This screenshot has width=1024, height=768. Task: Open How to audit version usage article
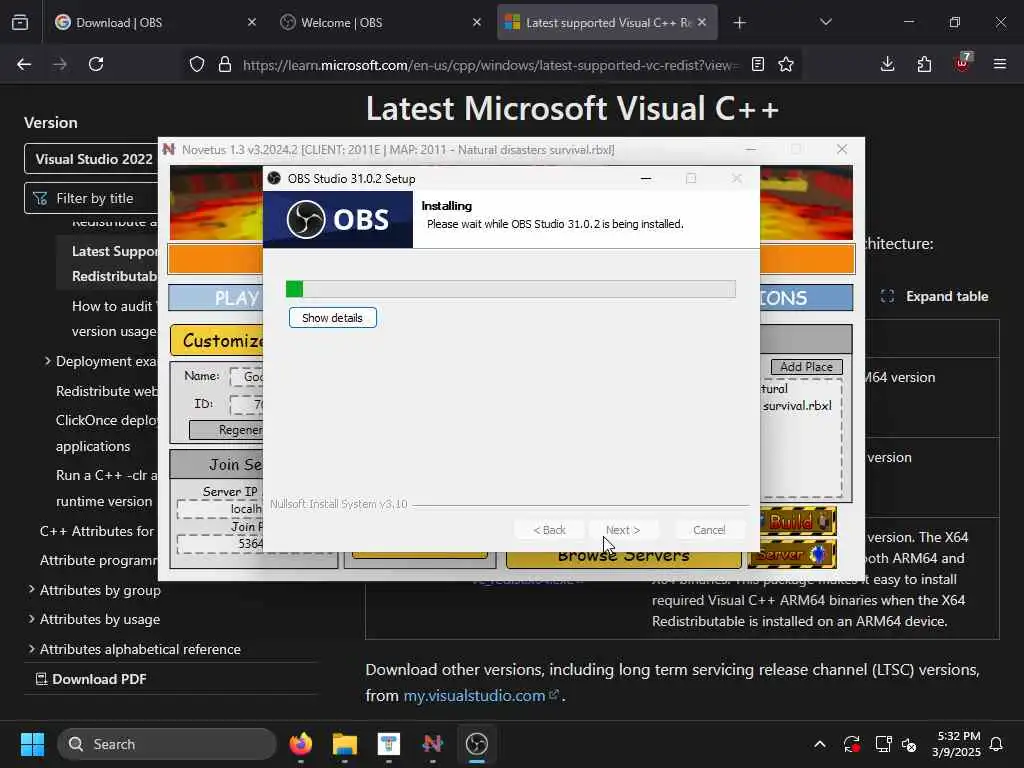[114, 319]
